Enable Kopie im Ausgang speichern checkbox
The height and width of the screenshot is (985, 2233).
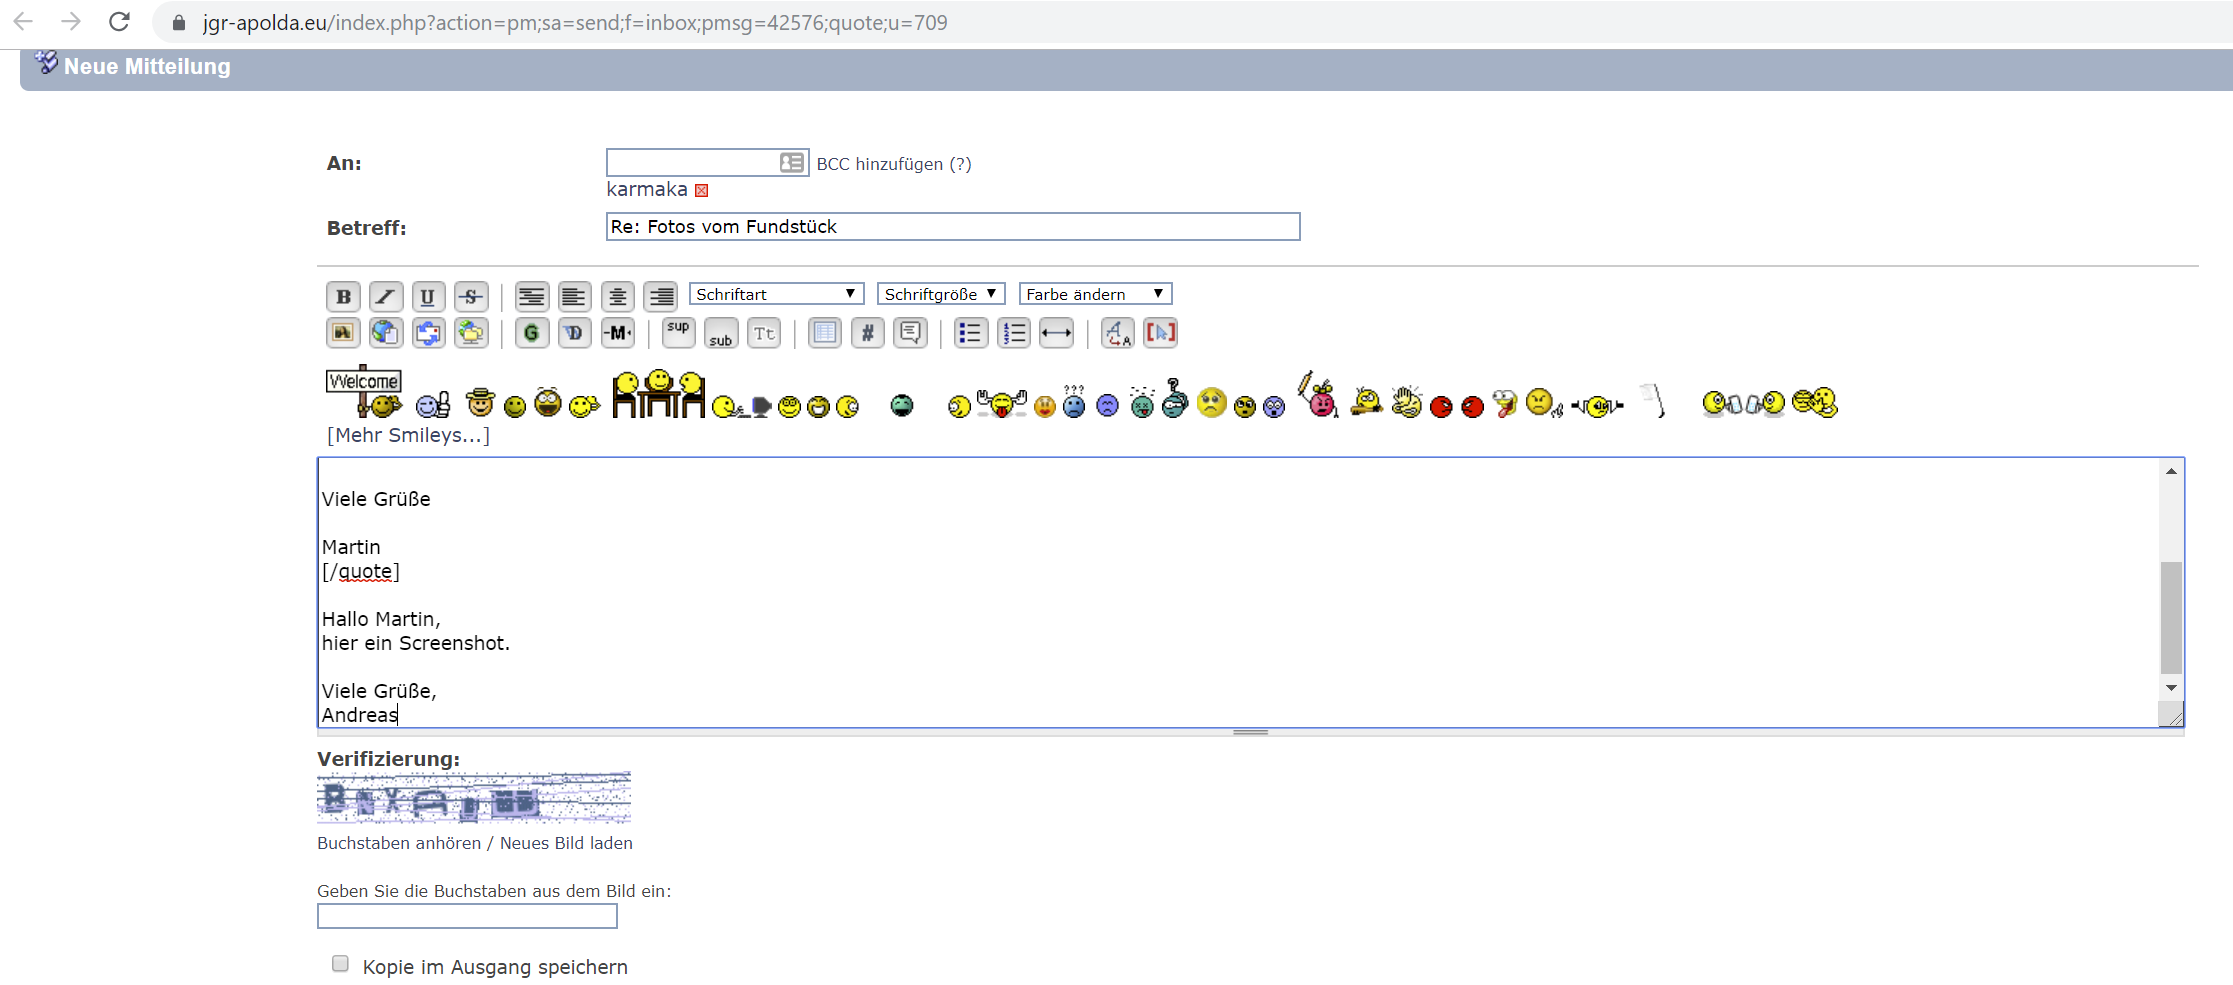point(340,964)
